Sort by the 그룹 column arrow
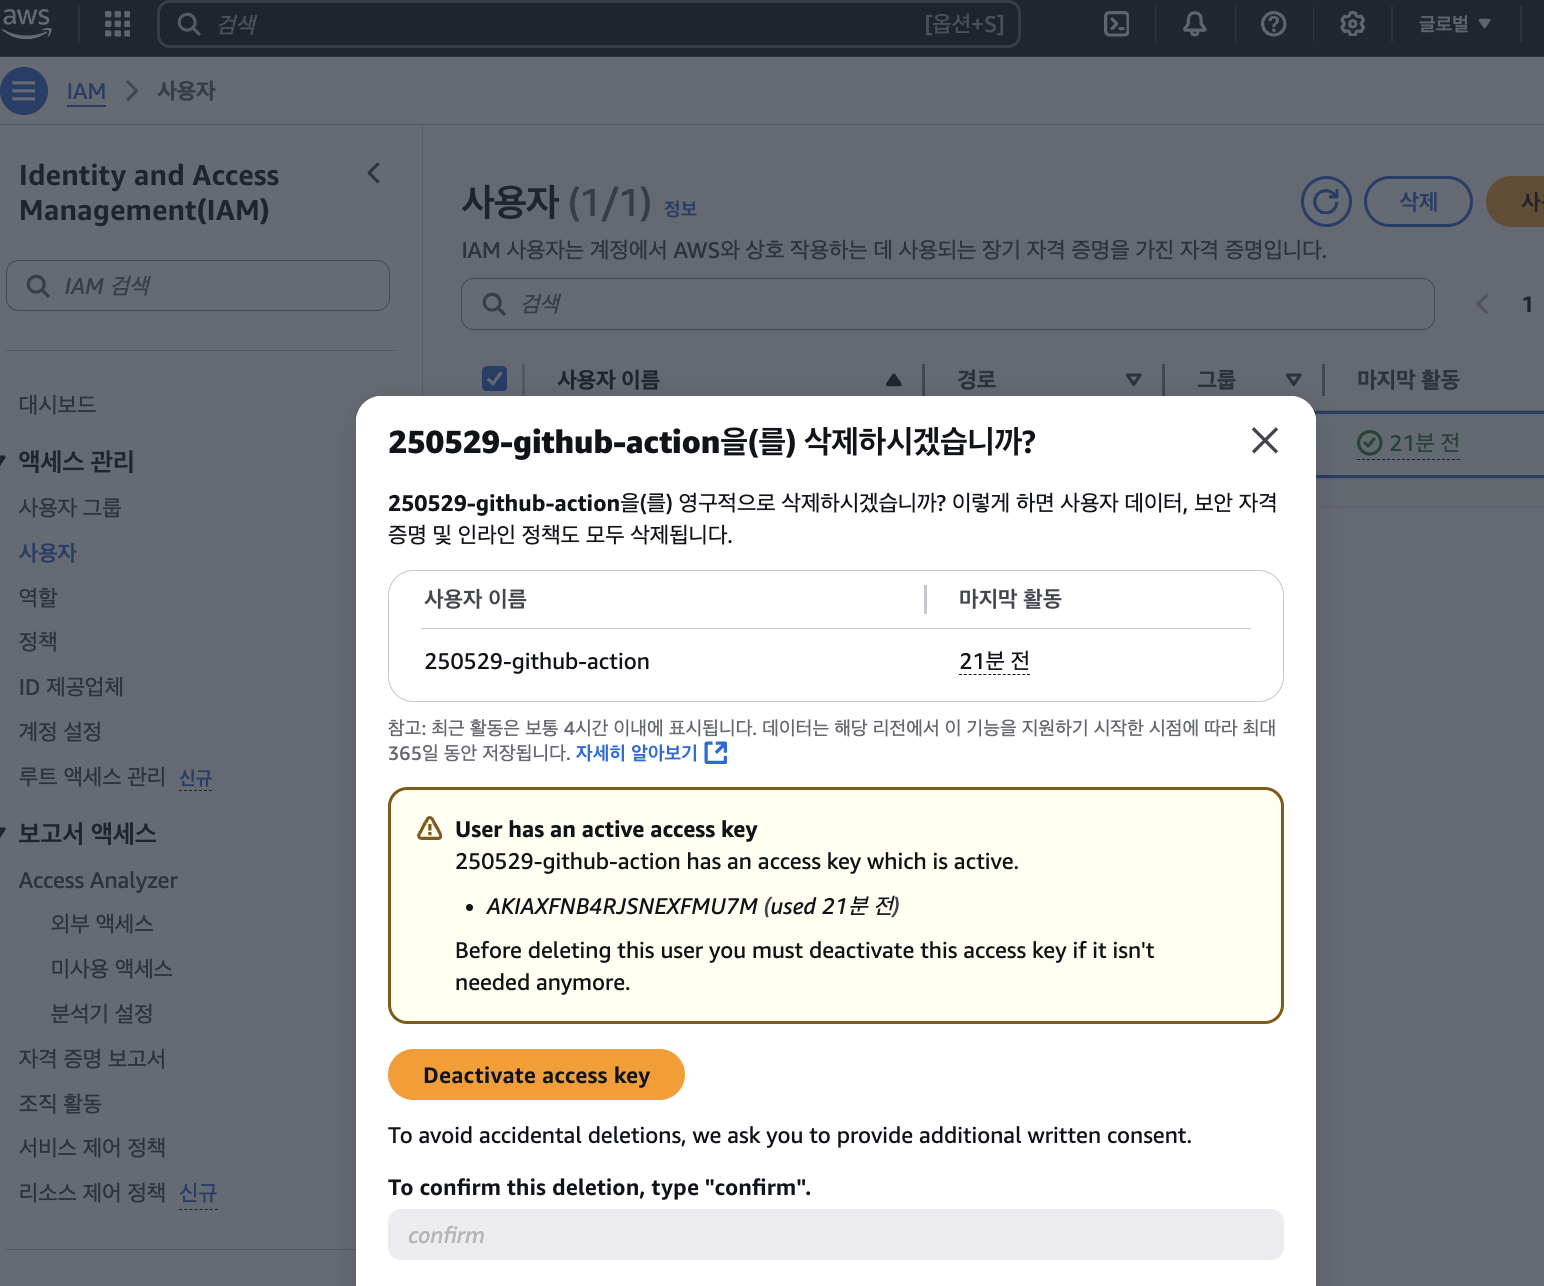This screenshot has height=1286, width=1544. coord(1293,380)
